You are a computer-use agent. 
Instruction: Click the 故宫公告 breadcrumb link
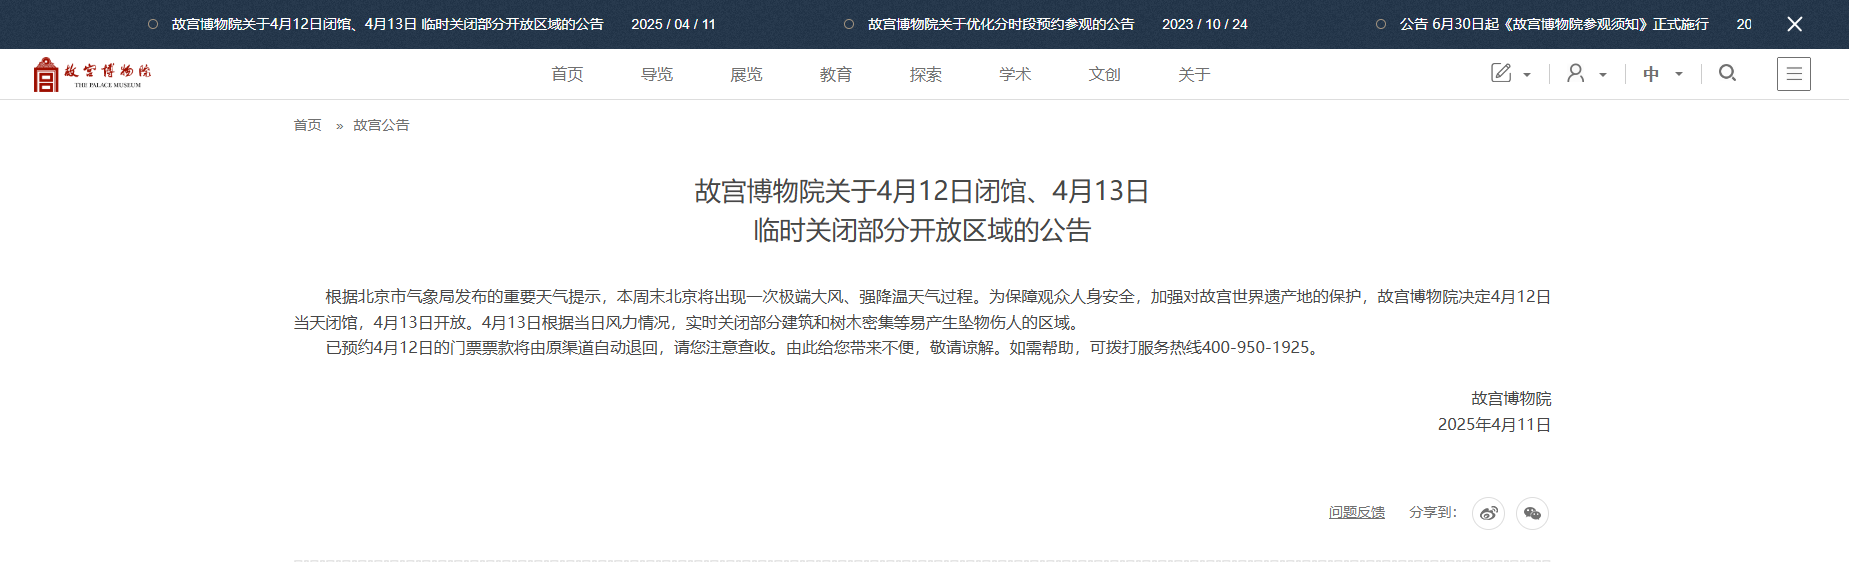pyautogui.click(x=381, y=125)
